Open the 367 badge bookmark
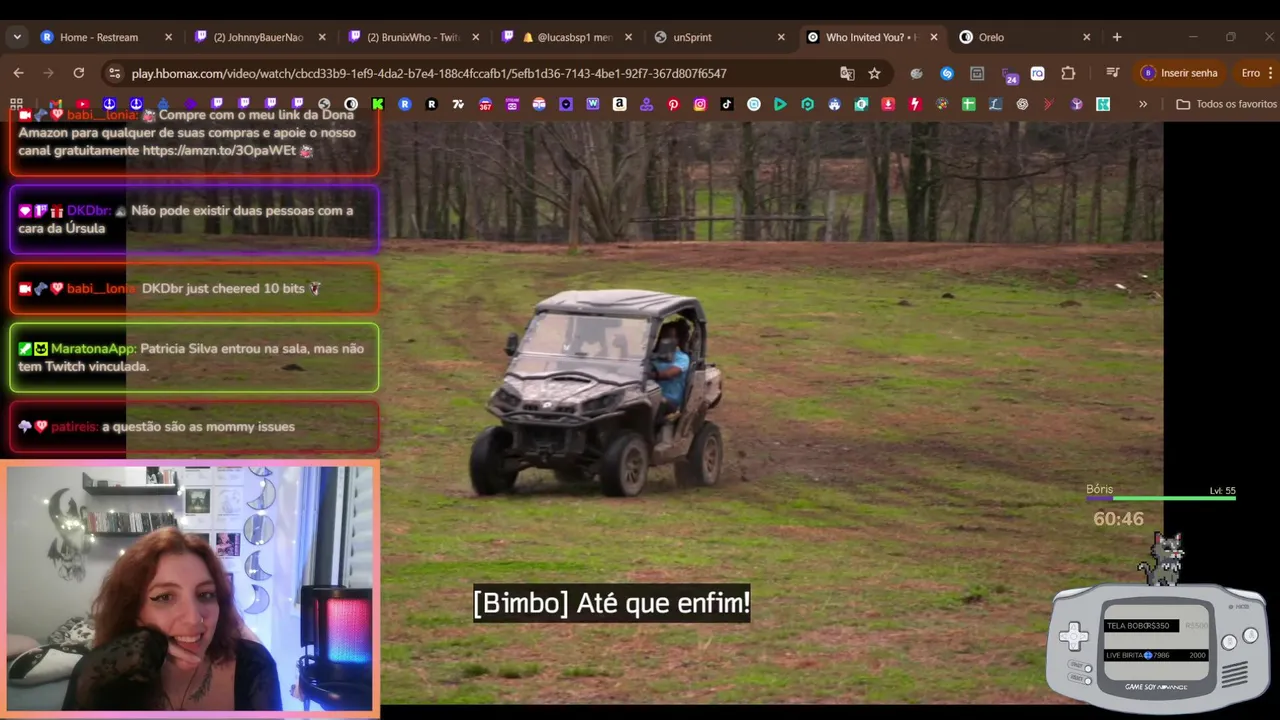The width and height of the screenshot is (1280, 720). [485, 104]
